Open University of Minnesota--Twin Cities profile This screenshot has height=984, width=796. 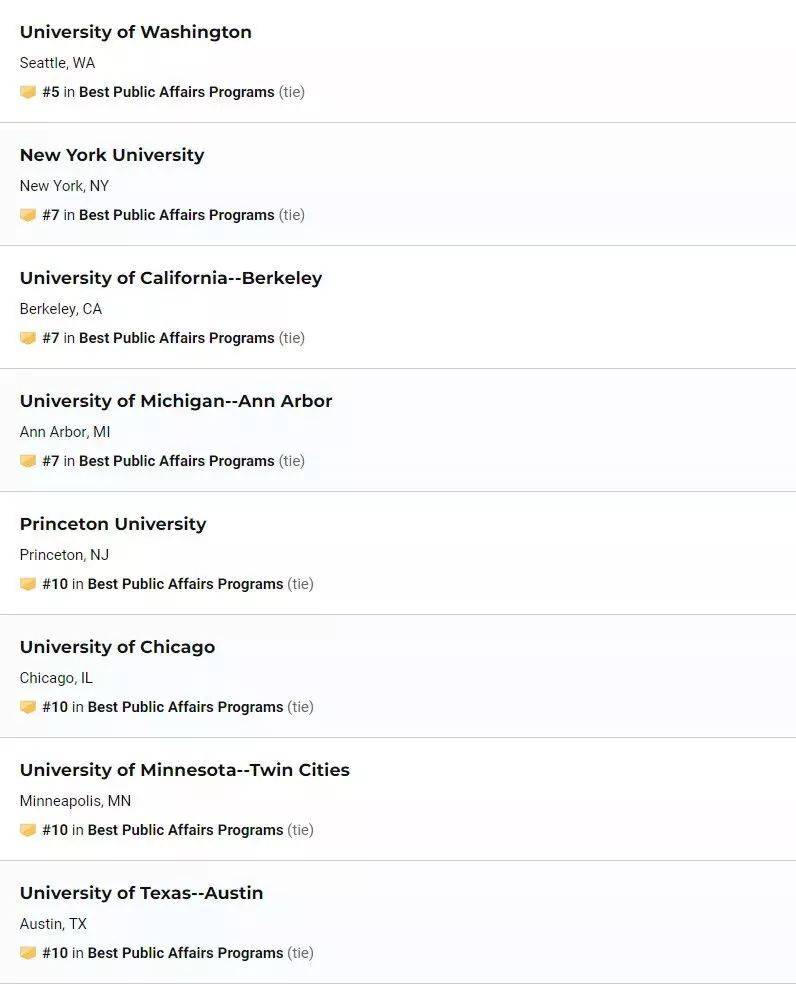(x=185, y=770)
